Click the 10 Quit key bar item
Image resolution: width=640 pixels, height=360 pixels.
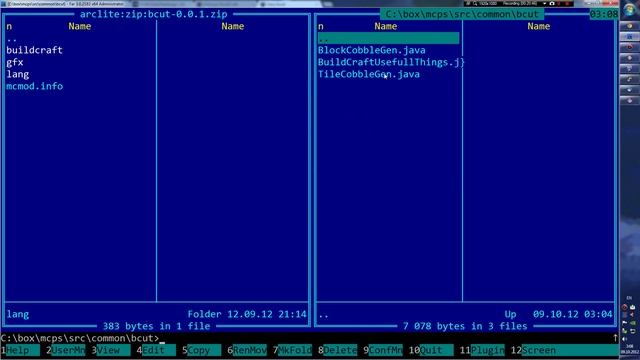pyautogui.click(x=431, y=350)
